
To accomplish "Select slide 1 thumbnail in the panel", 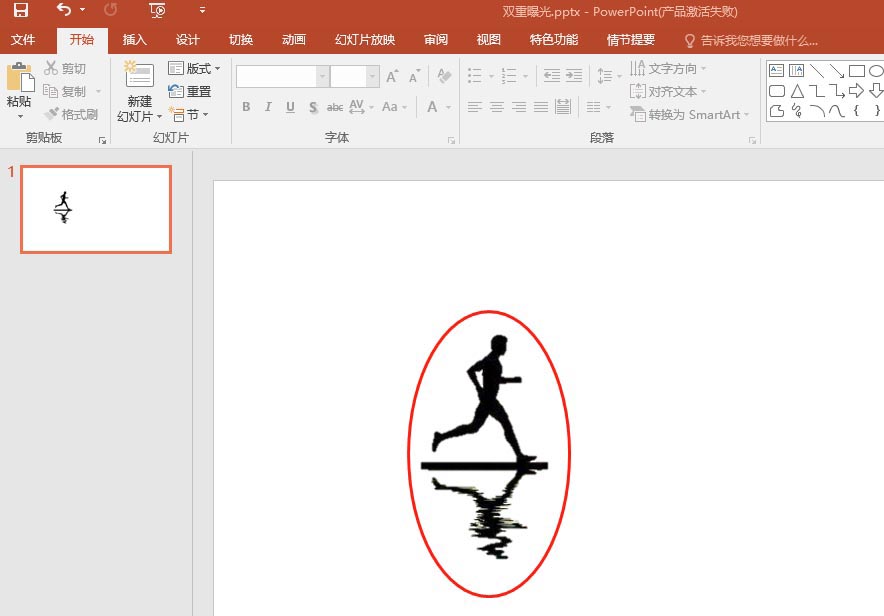I will pos(96,209).
